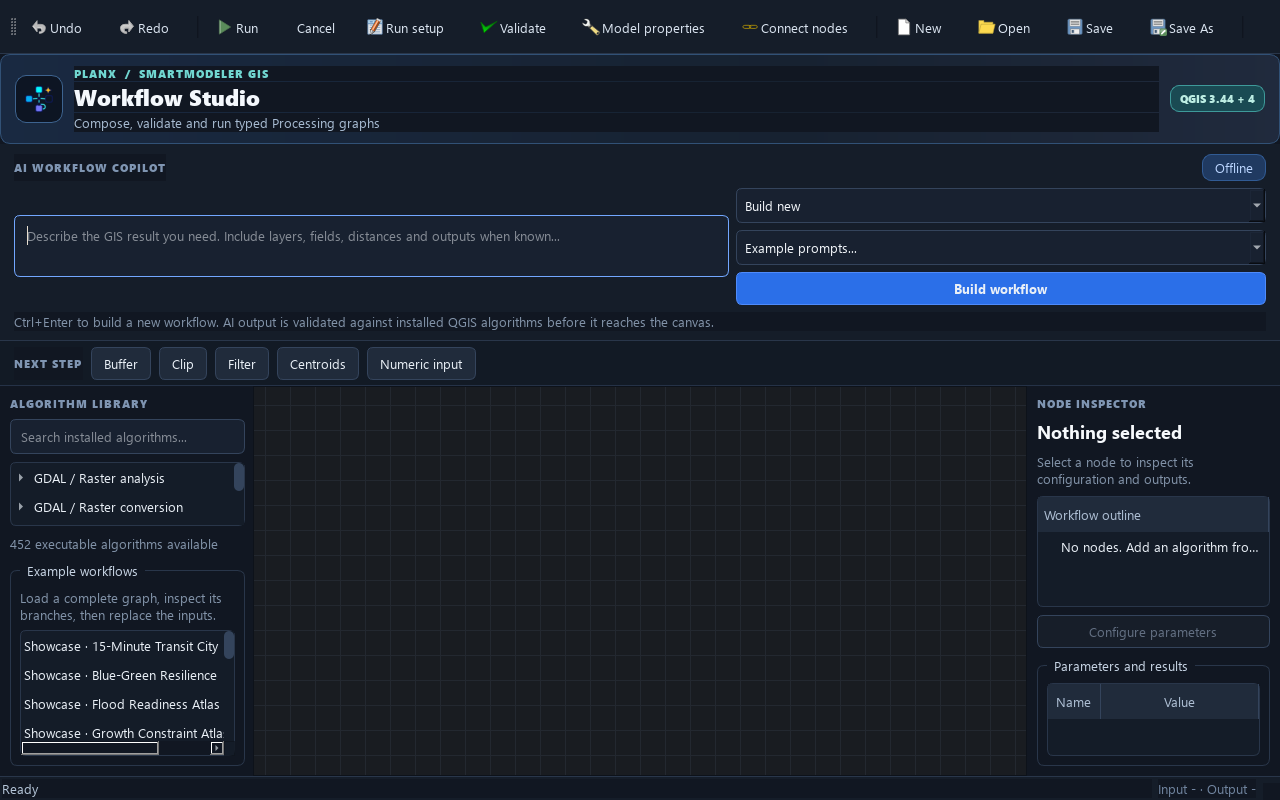Viewport: 1280px width, 800px height.
Task: Click the Workflow outline header
Action: pos(1153,515)
